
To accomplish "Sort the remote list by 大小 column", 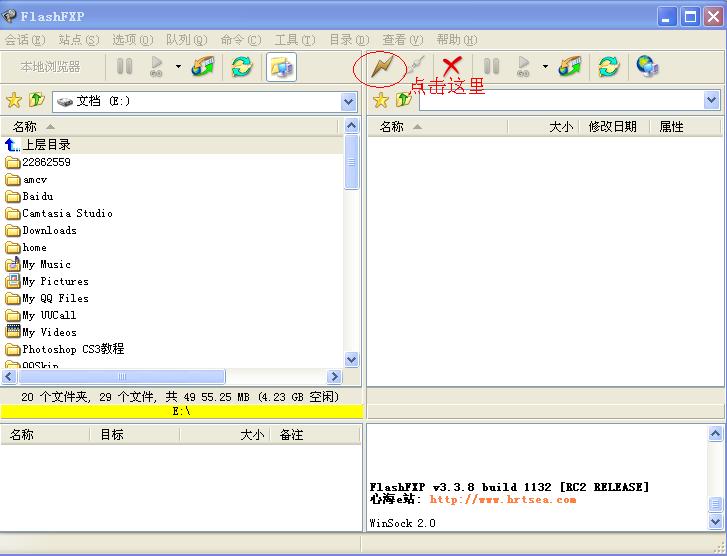I will click(x=543, y=127).
